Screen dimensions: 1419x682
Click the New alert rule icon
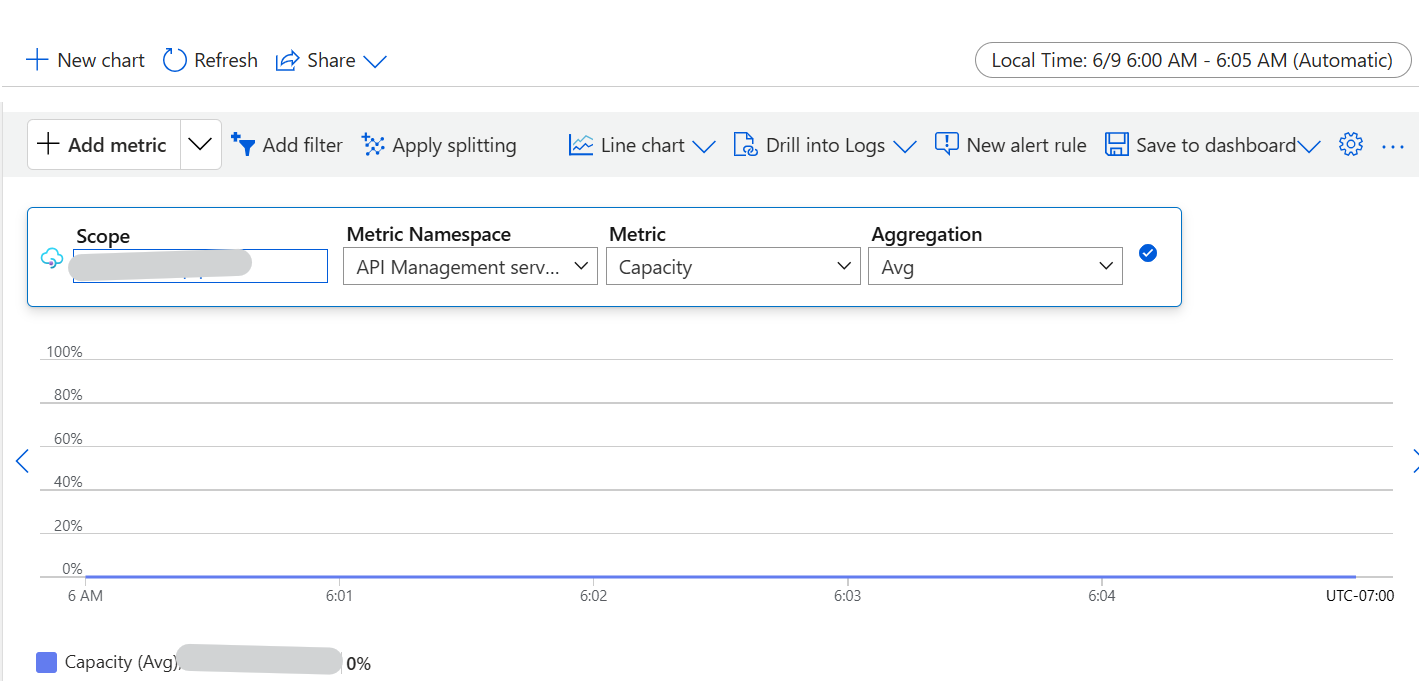[946, 144]
